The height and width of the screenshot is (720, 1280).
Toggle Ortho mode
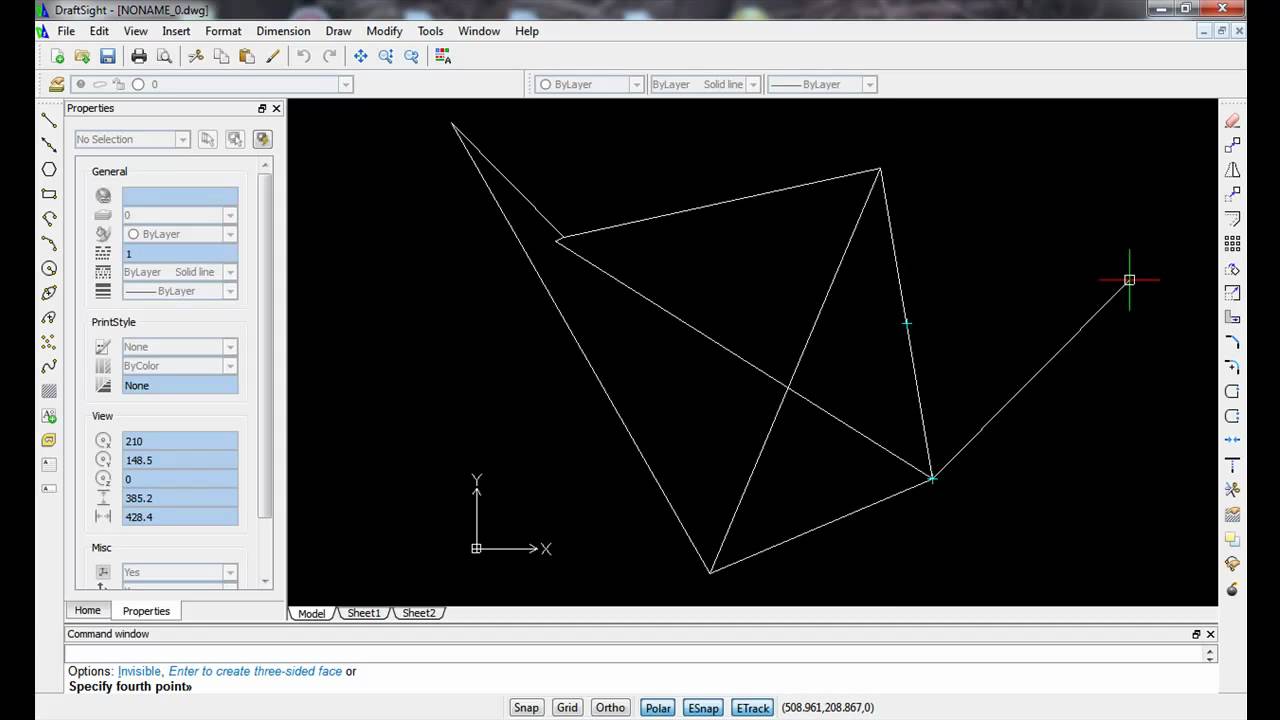610,708
